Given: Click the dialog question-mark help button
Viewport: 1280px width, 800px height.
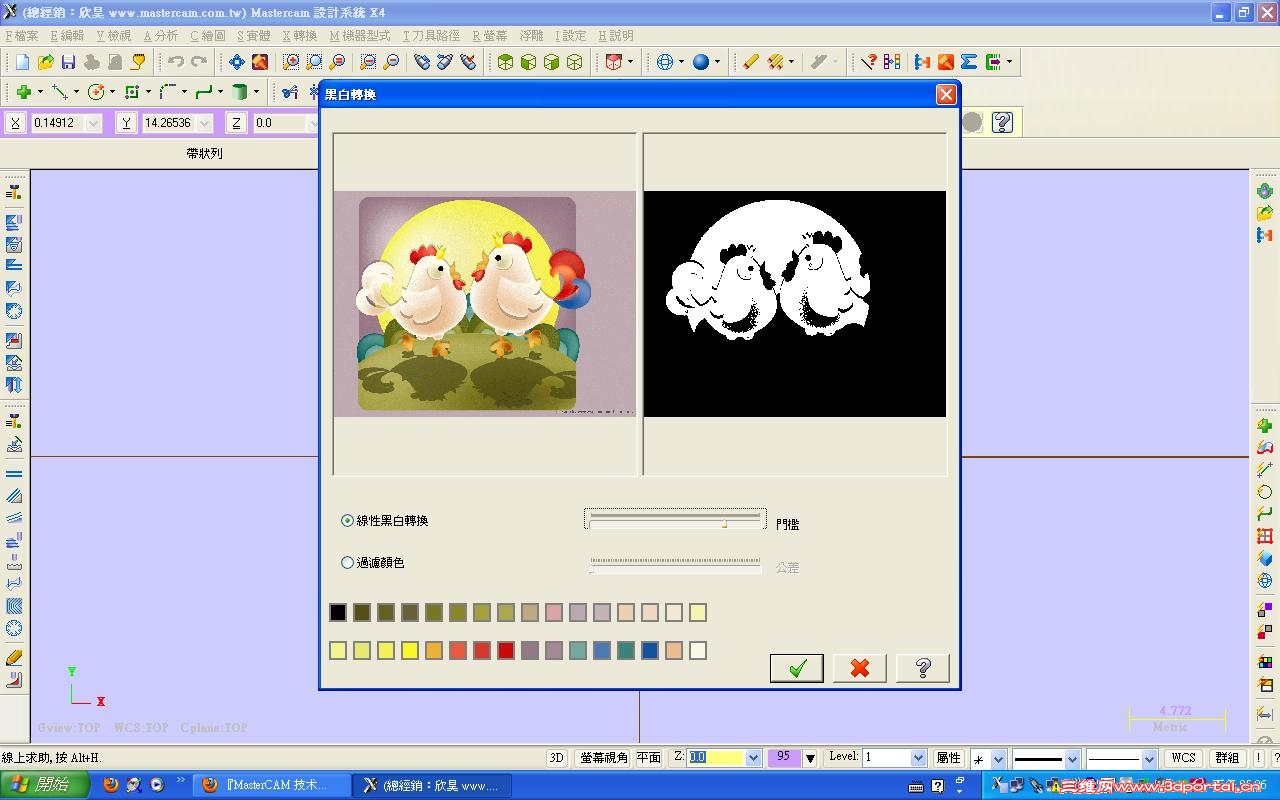Looking at the screenshot, I should click(923, 668).
